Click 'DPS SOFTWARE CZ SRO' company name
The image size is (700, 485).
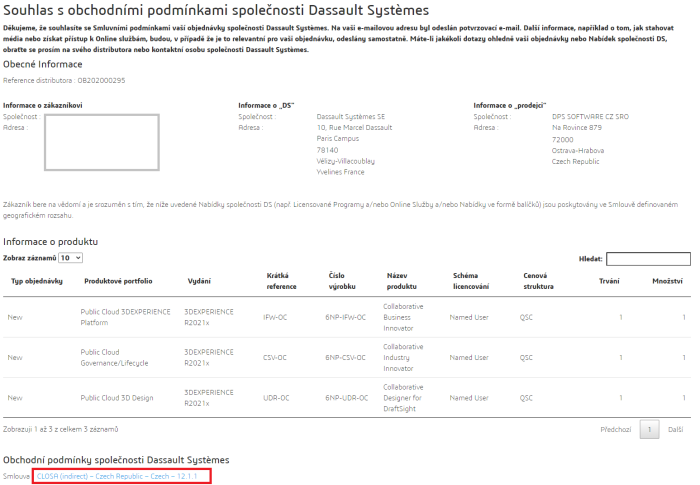coord(590,117)
